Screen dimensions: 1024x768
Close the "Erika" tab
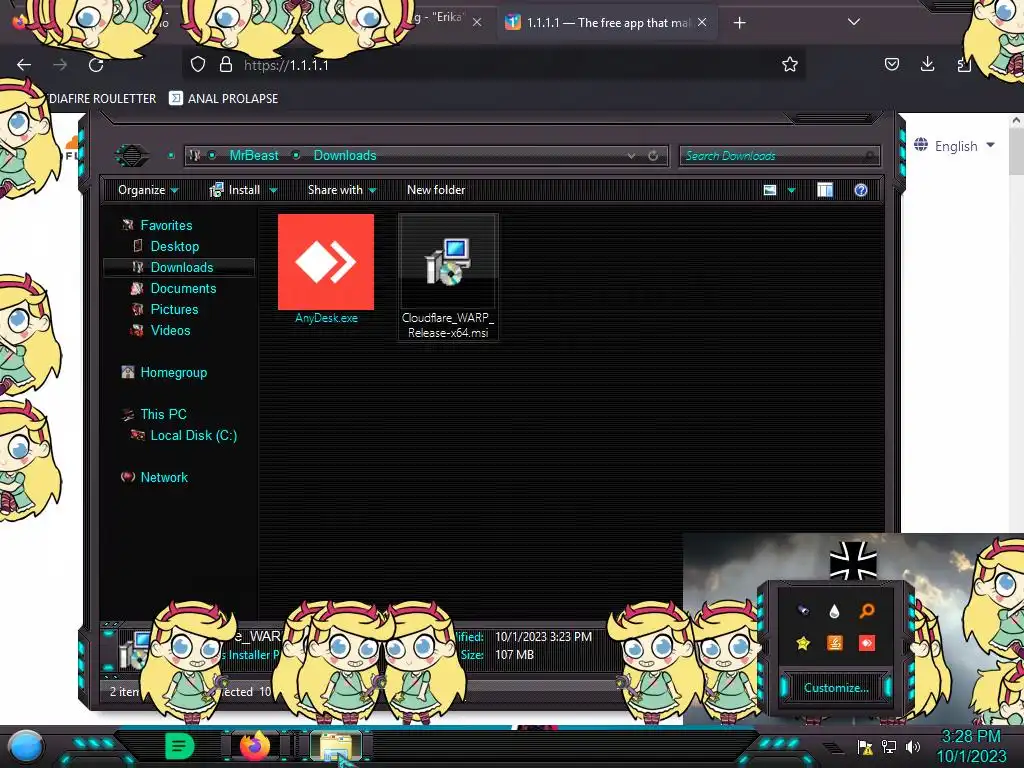click(x=477, y=22)
